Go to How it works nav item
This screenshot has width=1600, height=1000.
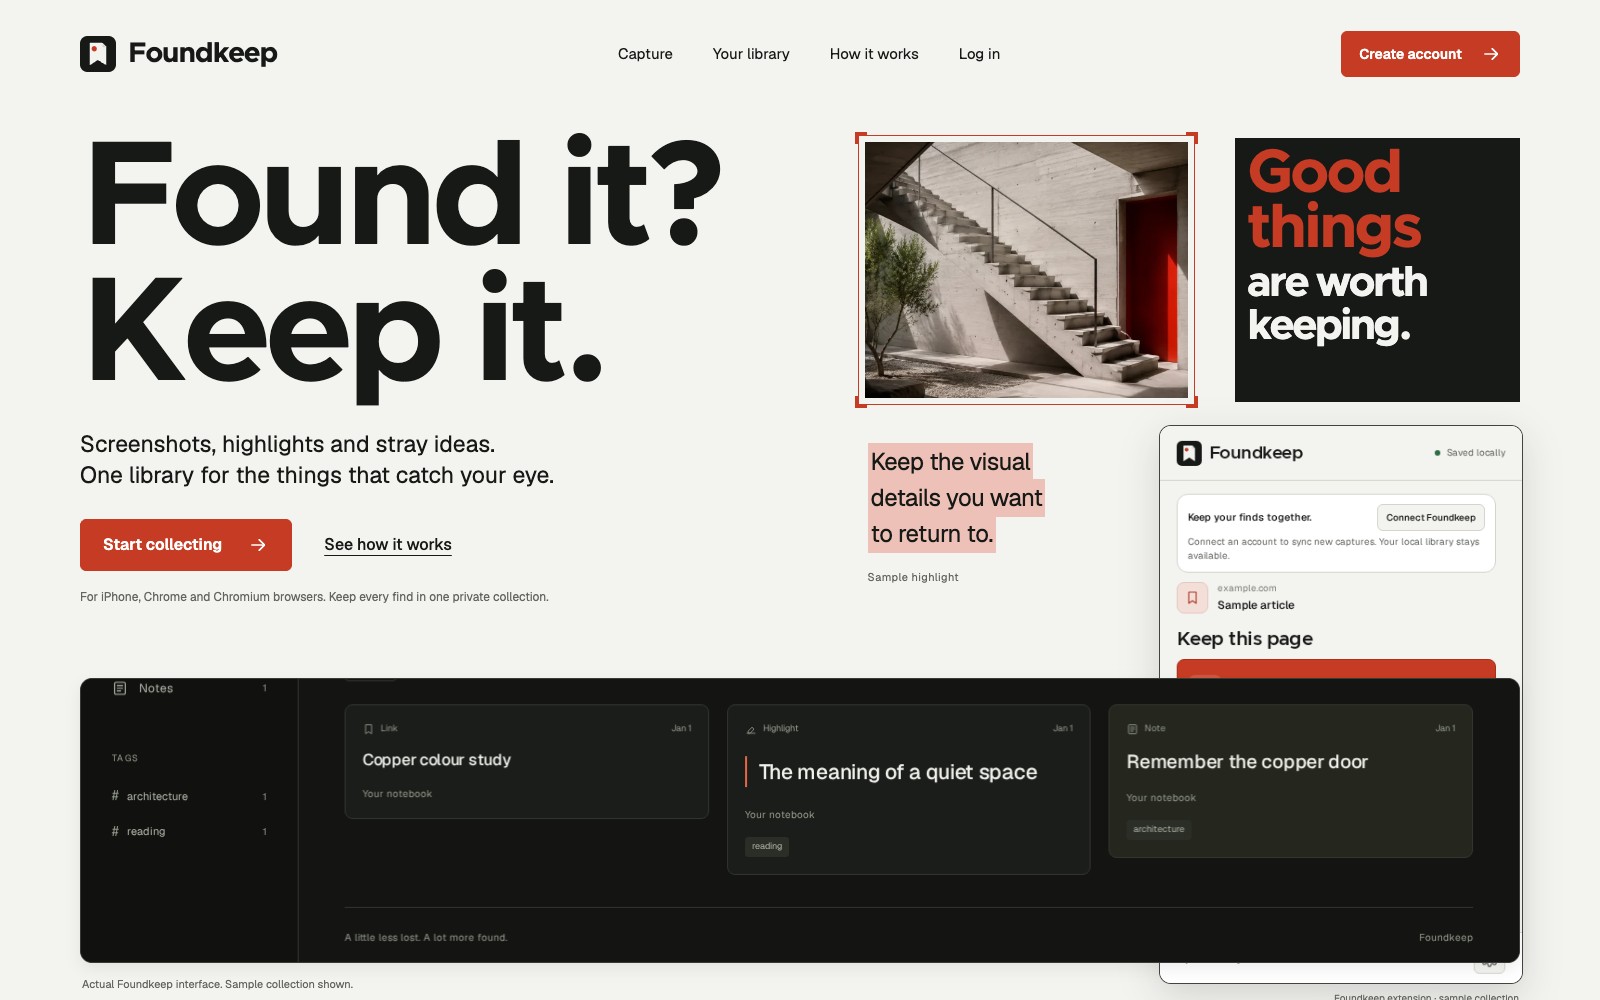point(874,54)
